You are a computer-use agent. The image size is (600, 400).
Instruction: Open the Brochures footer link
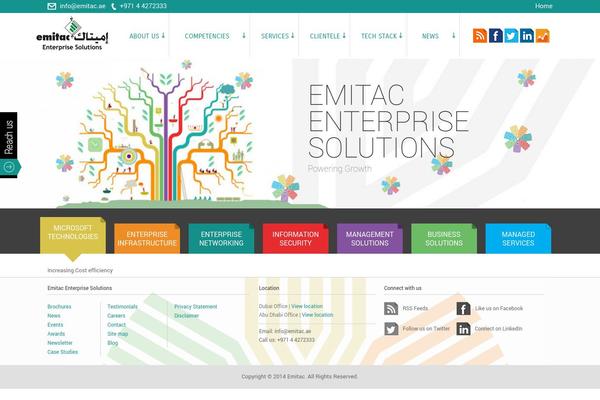(59, 307)
